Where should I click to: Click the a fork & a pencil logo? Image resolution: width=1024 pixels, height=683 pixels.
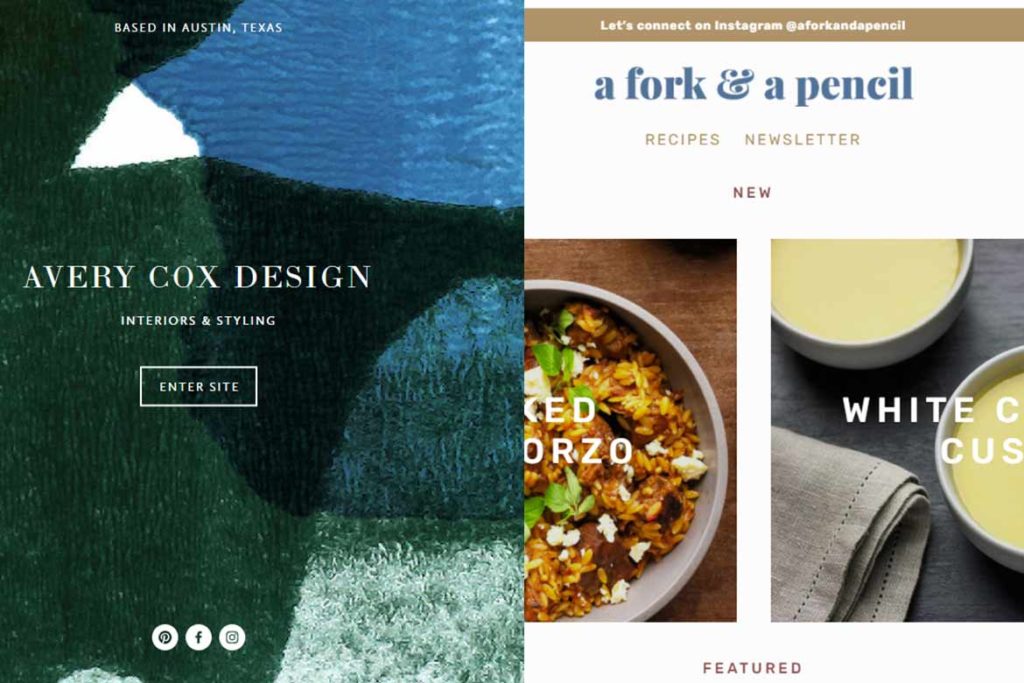[753, 85]
